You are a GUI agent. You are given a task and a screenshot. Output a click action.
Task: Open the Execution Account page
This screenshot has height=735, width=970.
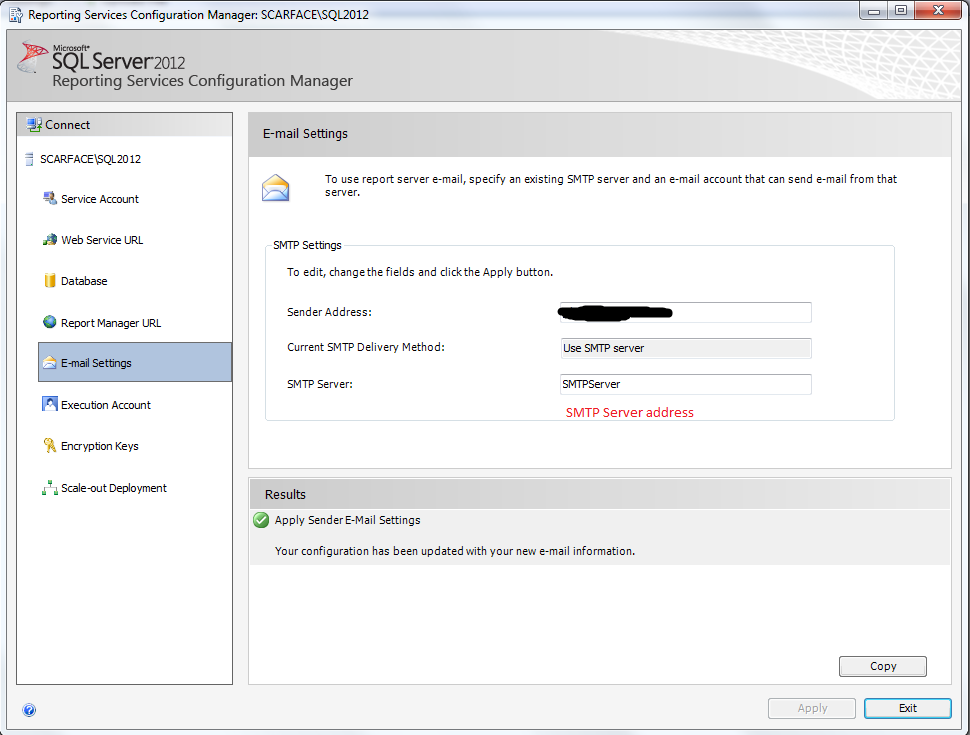pyautogui.click(x=106, y=405)
